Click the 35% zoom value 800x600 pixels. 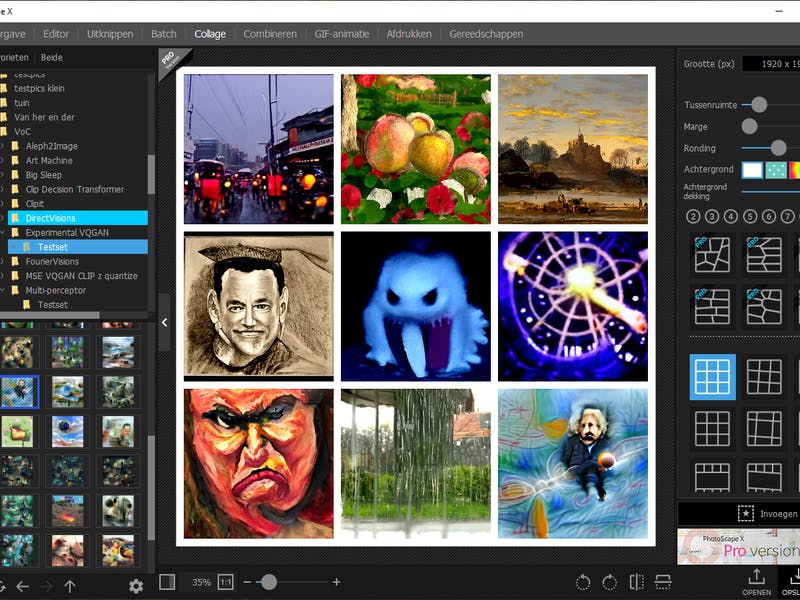point(201,582)
